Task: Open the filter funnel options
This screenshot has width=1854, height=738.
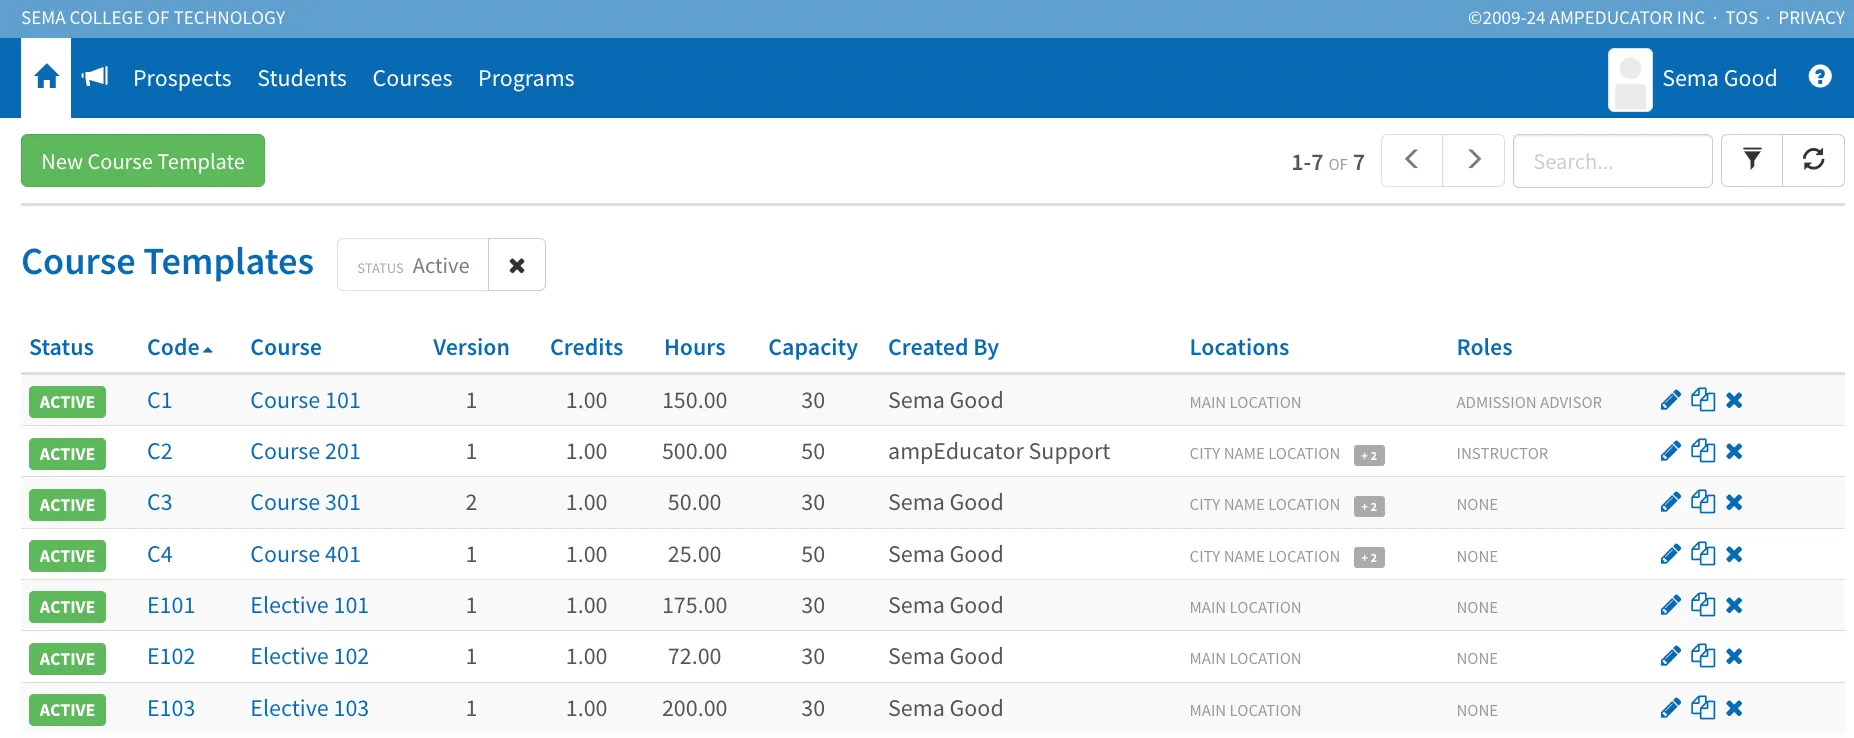Action: click(x=1752, y=160)
